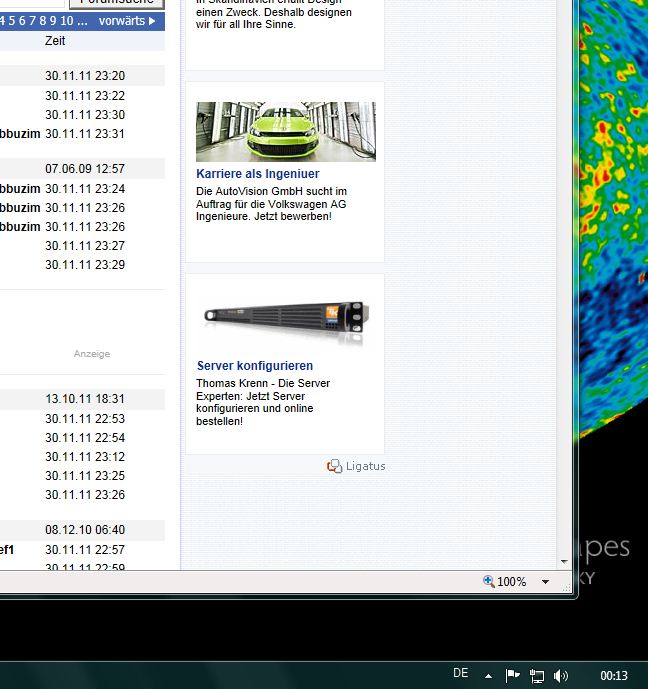Click the Forumsuche button
Screen dimensions: 648x689
click(x=116, y=3)
